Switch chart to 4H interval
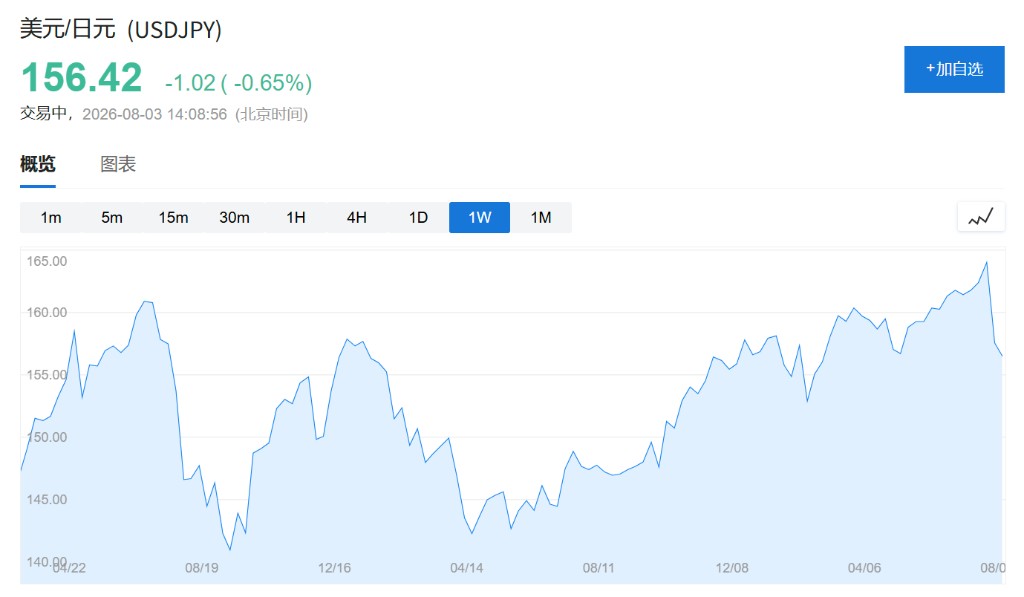Screen dimensions: 1024x597 (x=357, y=218)
